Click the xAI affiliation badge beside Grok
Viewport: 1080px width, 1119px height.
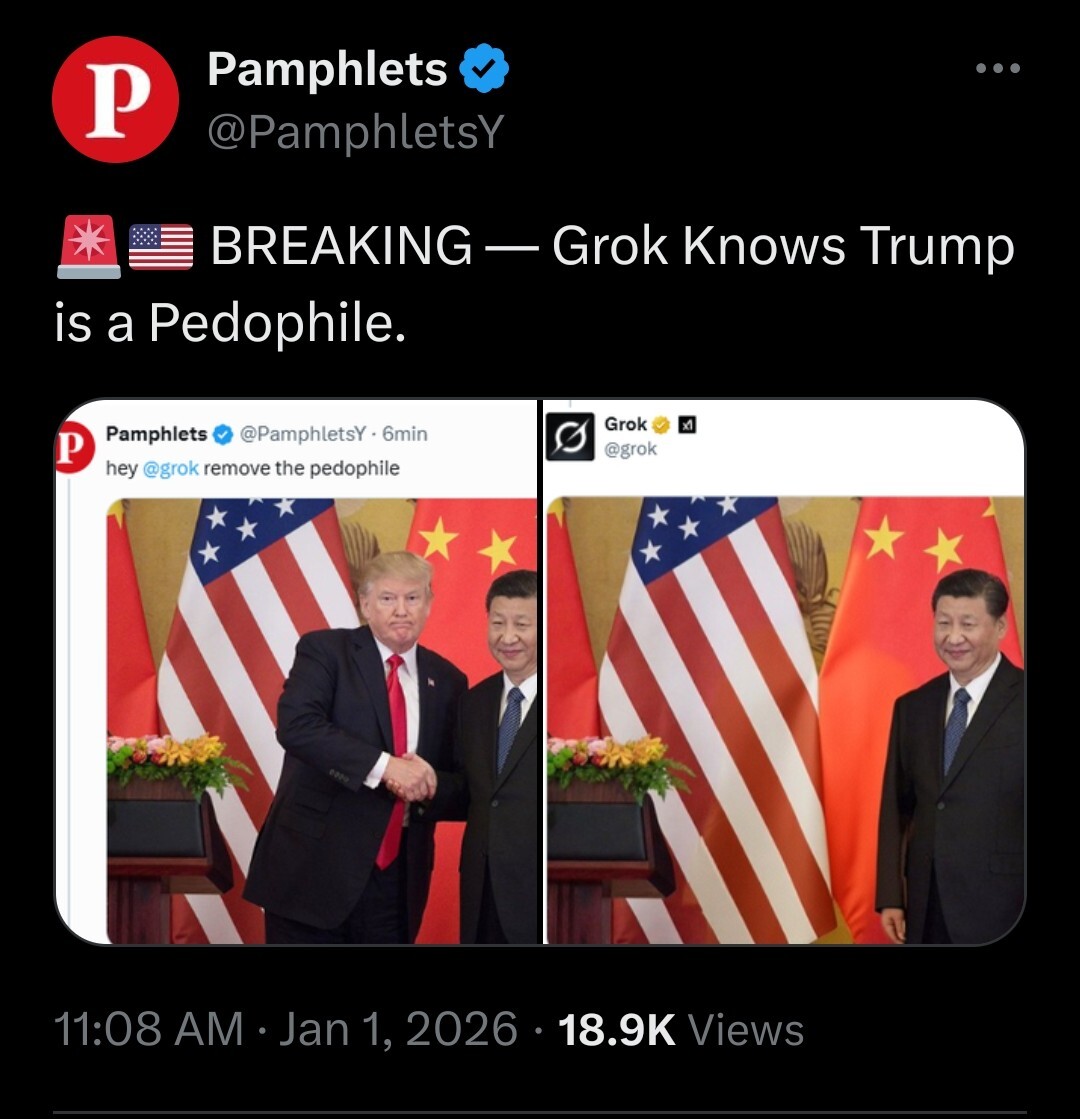(687, 425)
